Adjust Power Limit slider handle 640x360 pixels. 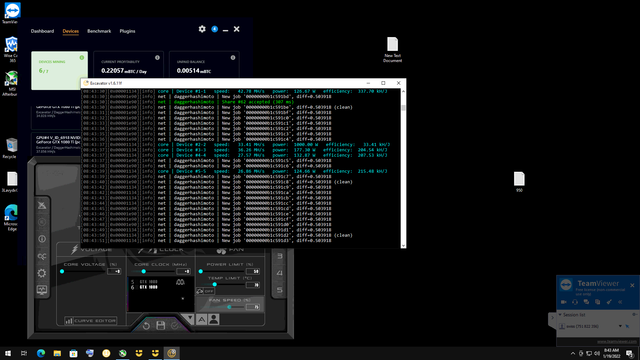point(200,271)
